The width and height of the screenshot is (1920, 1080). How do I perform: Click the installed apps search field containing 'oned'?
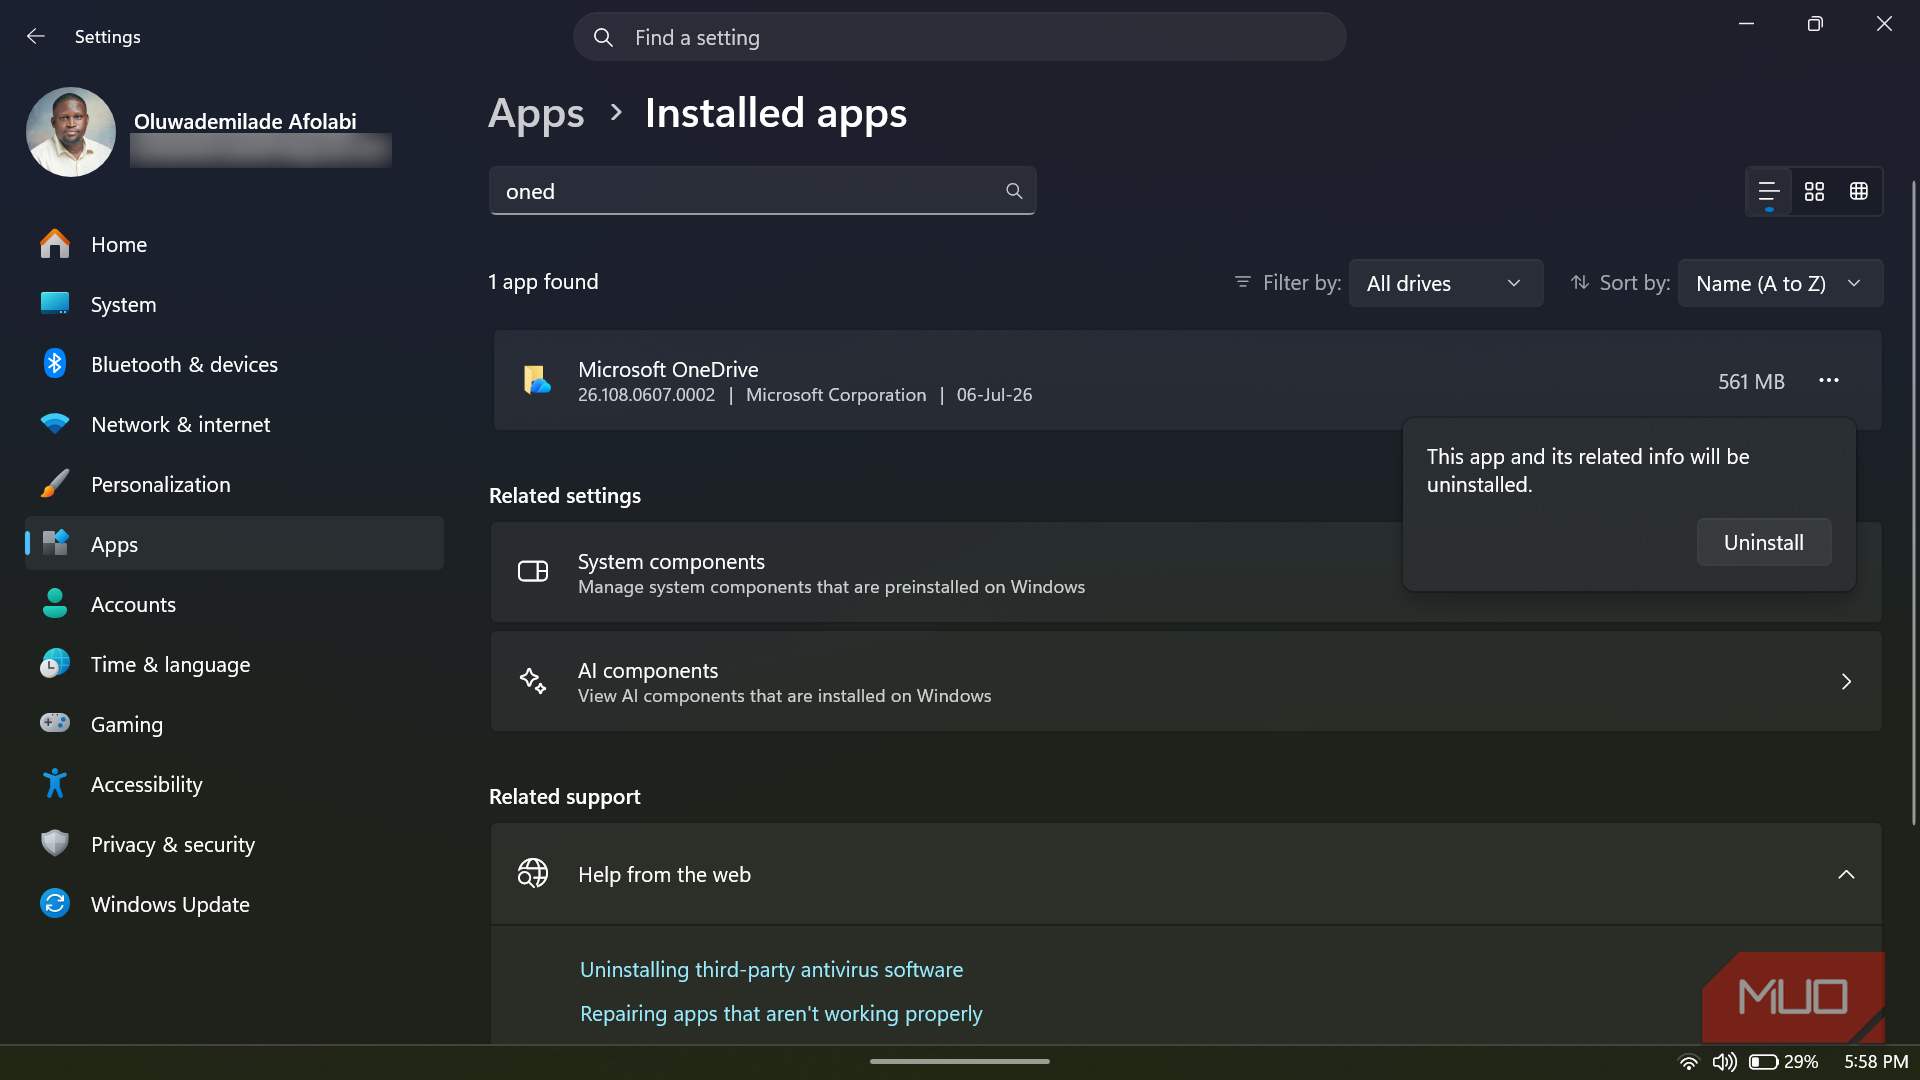tap(762, 191)
